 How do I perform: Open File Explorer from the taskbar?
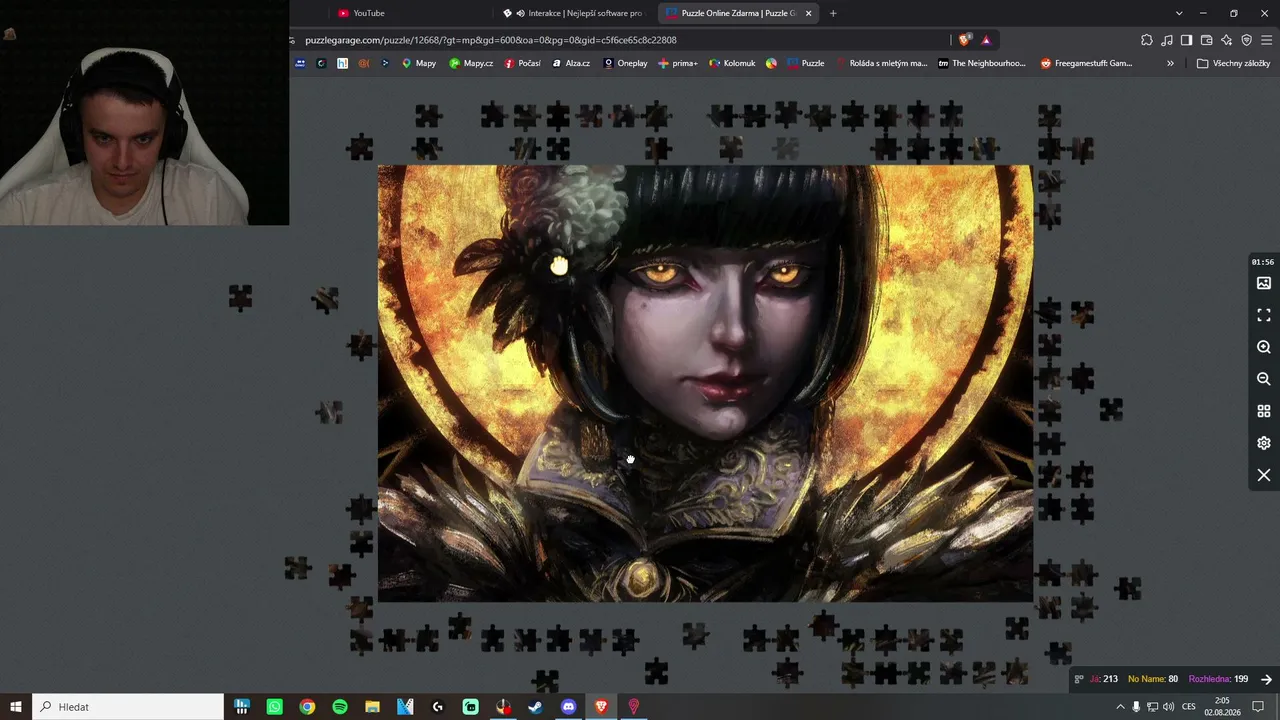pos(372,707)
